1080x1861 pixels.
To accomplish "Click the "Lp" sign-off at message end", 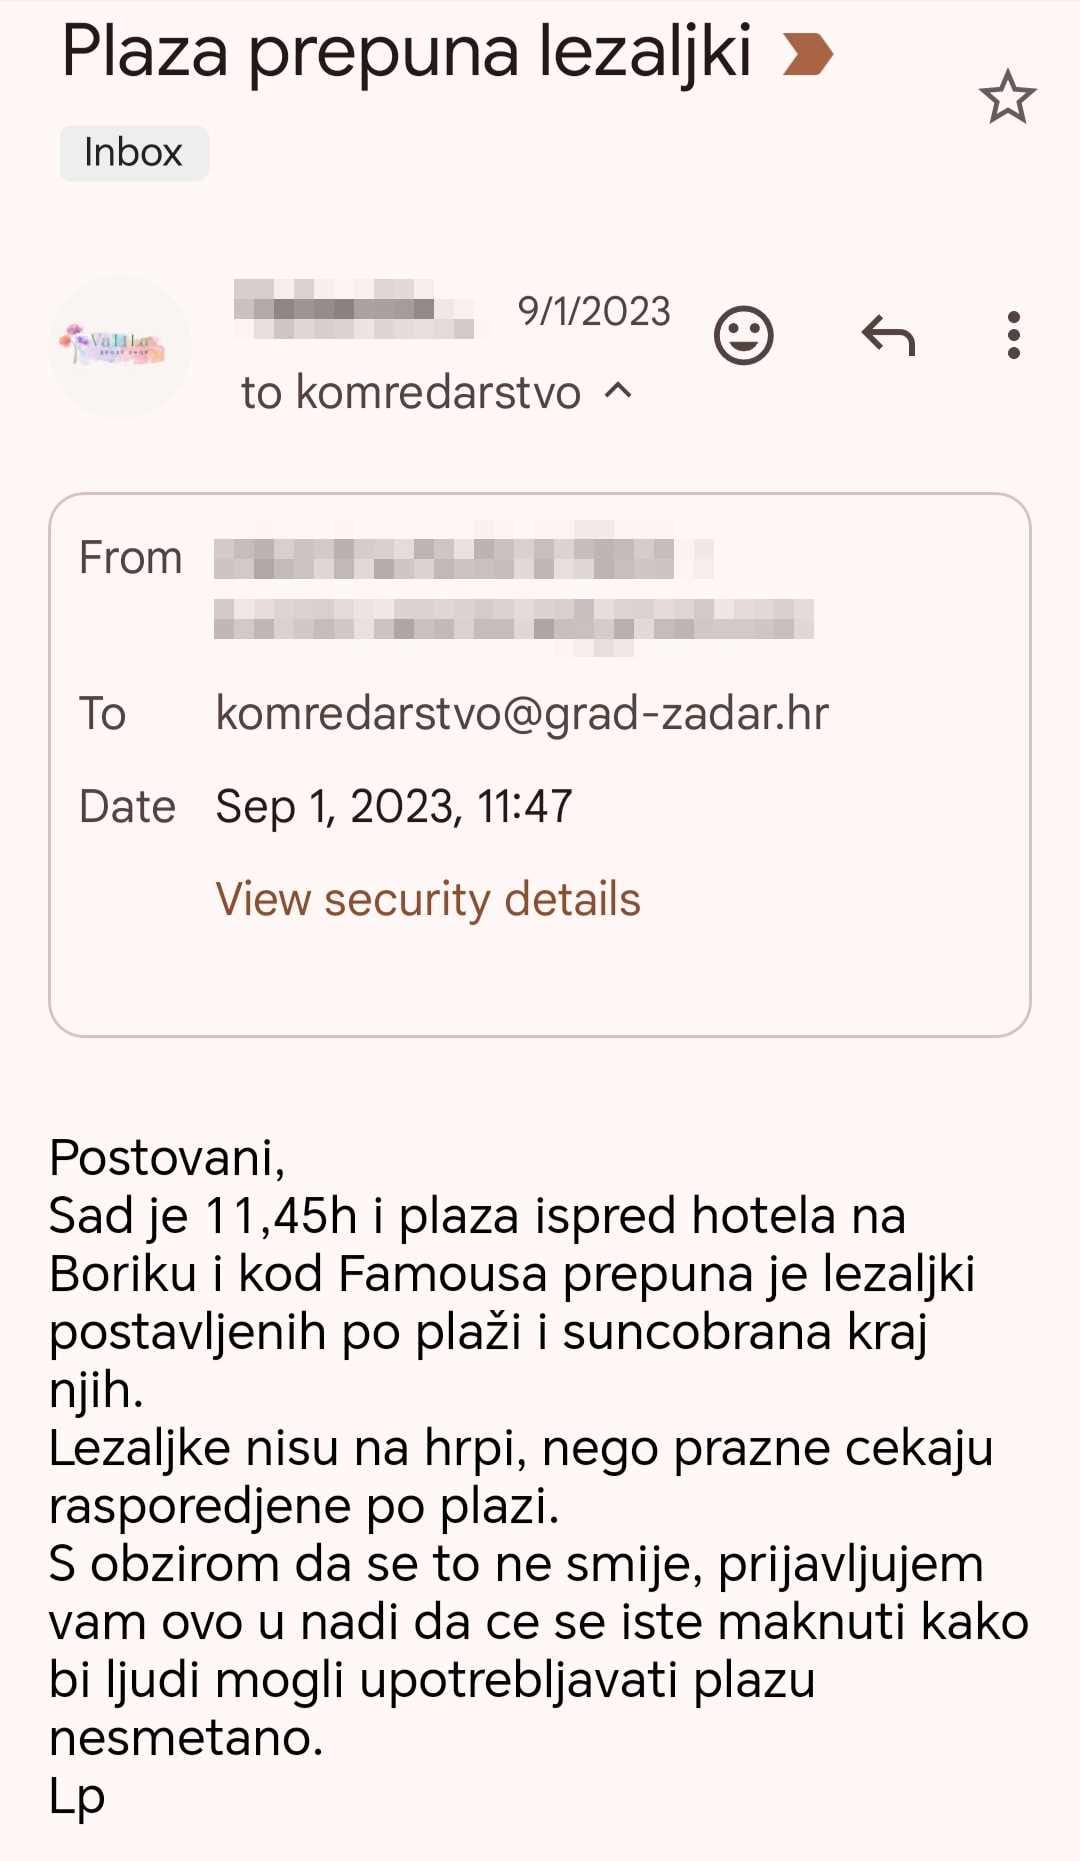I will pos(77,1796).
